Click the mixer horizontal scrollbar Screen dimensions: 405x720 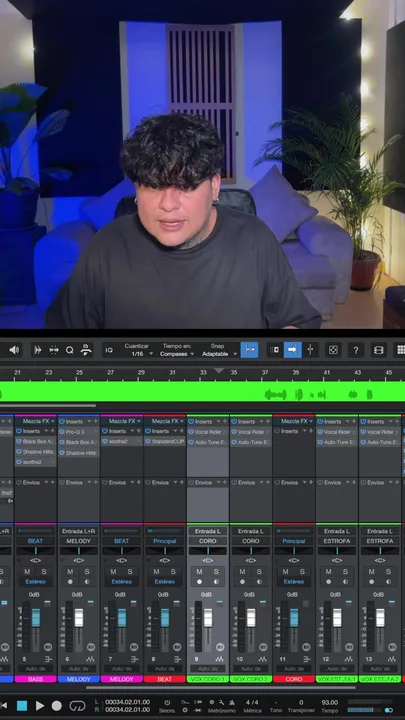click(221, 688)
